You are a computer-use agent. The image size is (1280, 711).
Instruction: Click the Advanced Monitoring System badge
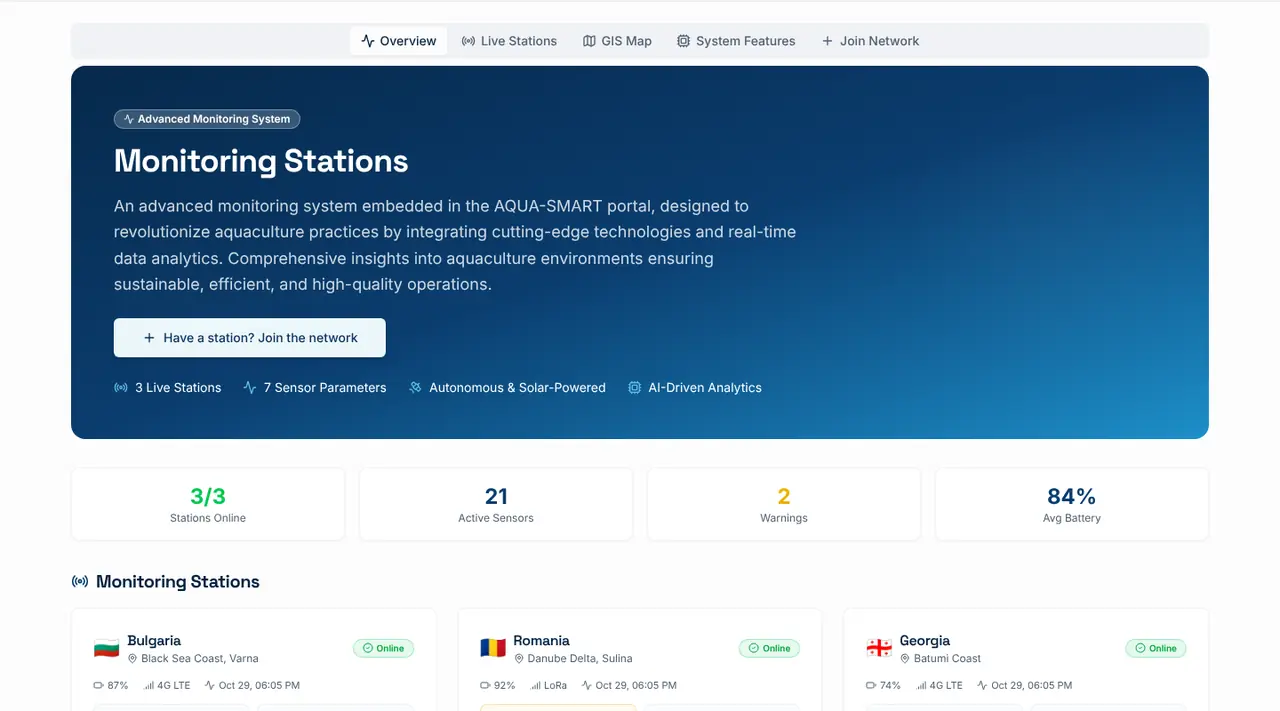click(x=207, y=119)
